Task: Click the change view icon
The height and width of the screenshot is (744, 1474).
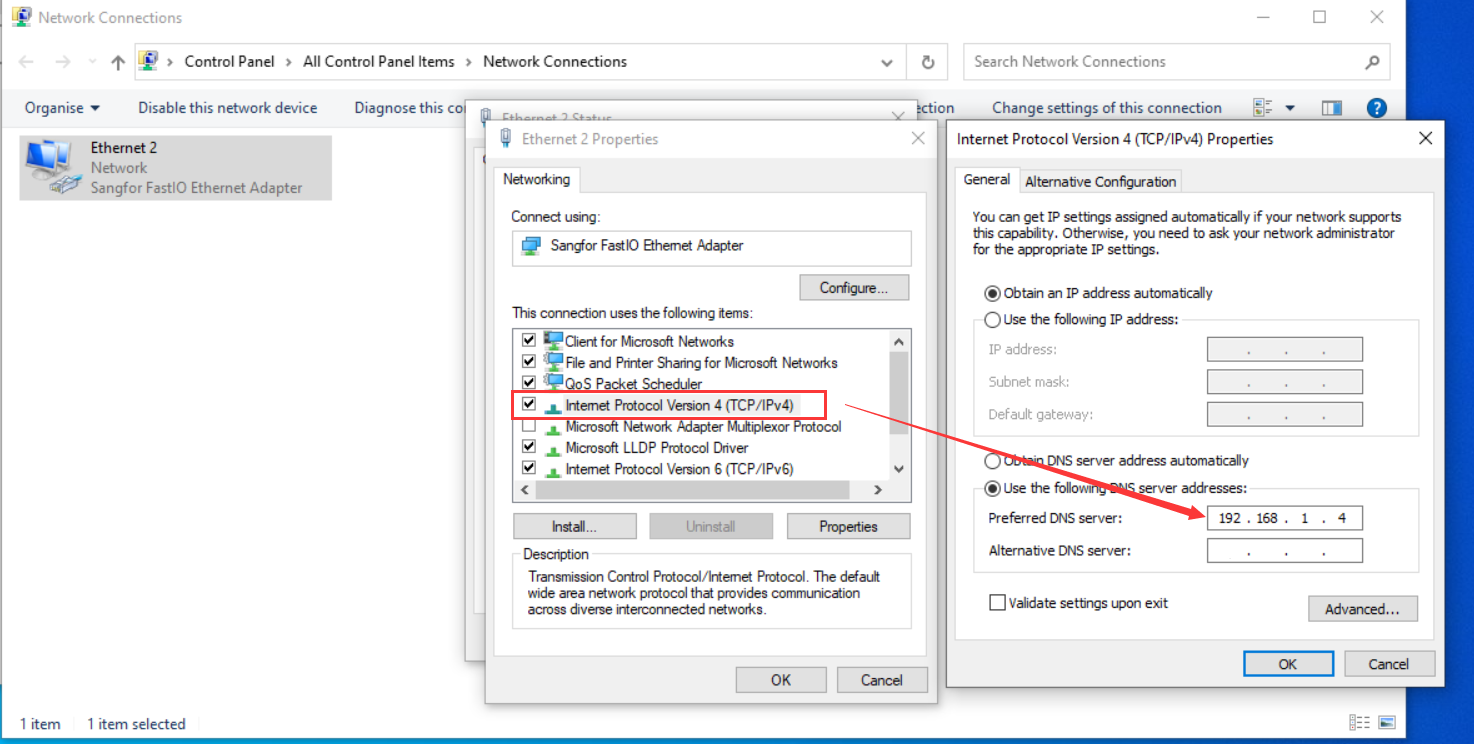Action: (1262, 108)
